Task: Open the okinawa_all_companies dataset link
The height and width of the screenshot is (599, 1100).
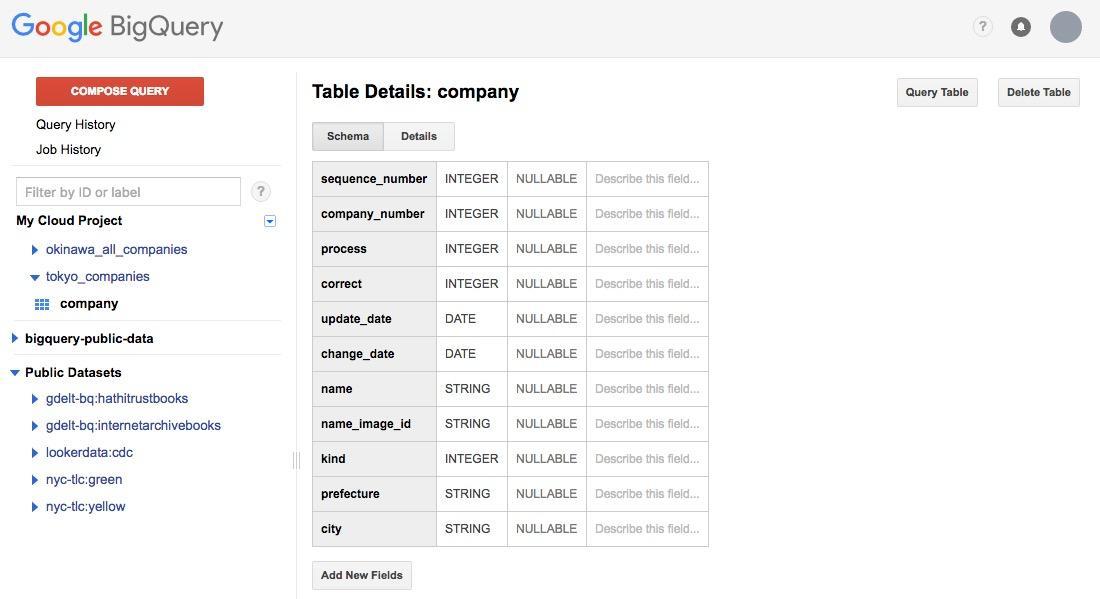Action: coord(116,249)
